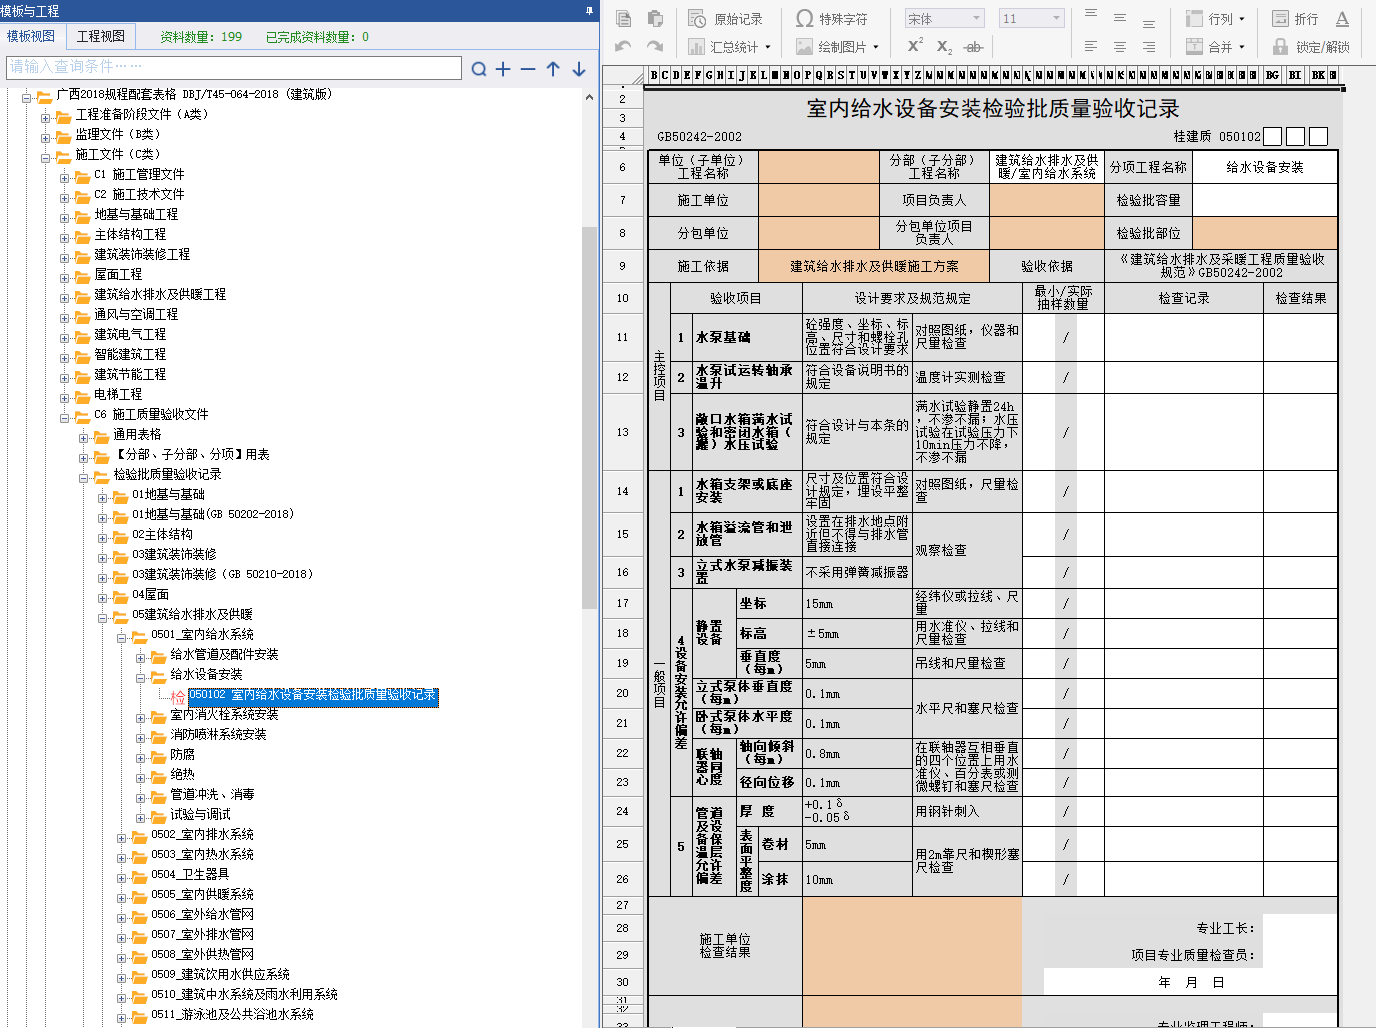Select 建筑电气工程 tree item
The width and height of the screenshot is (1376, 1028).
[130, 334]
